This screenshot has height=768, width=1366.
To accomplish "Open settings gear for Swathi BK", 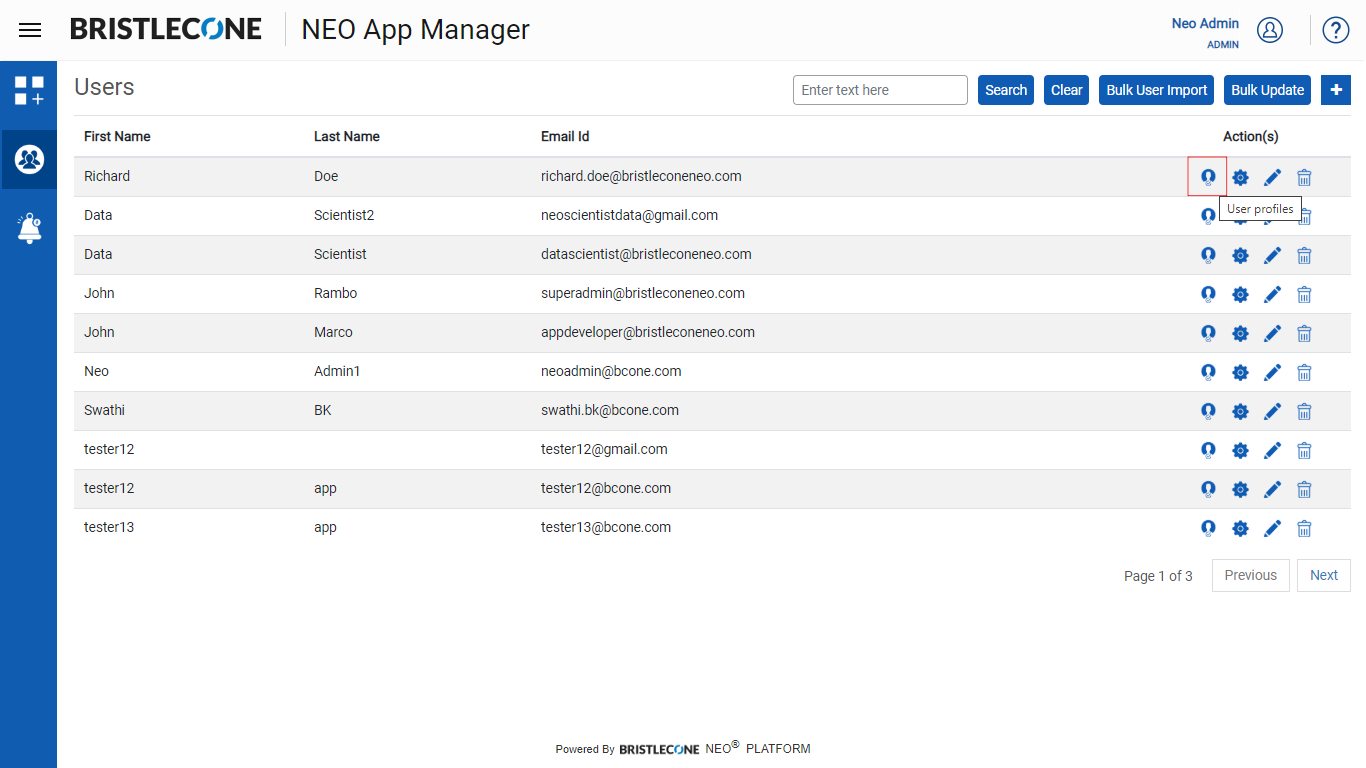I will coord(1240,411).
